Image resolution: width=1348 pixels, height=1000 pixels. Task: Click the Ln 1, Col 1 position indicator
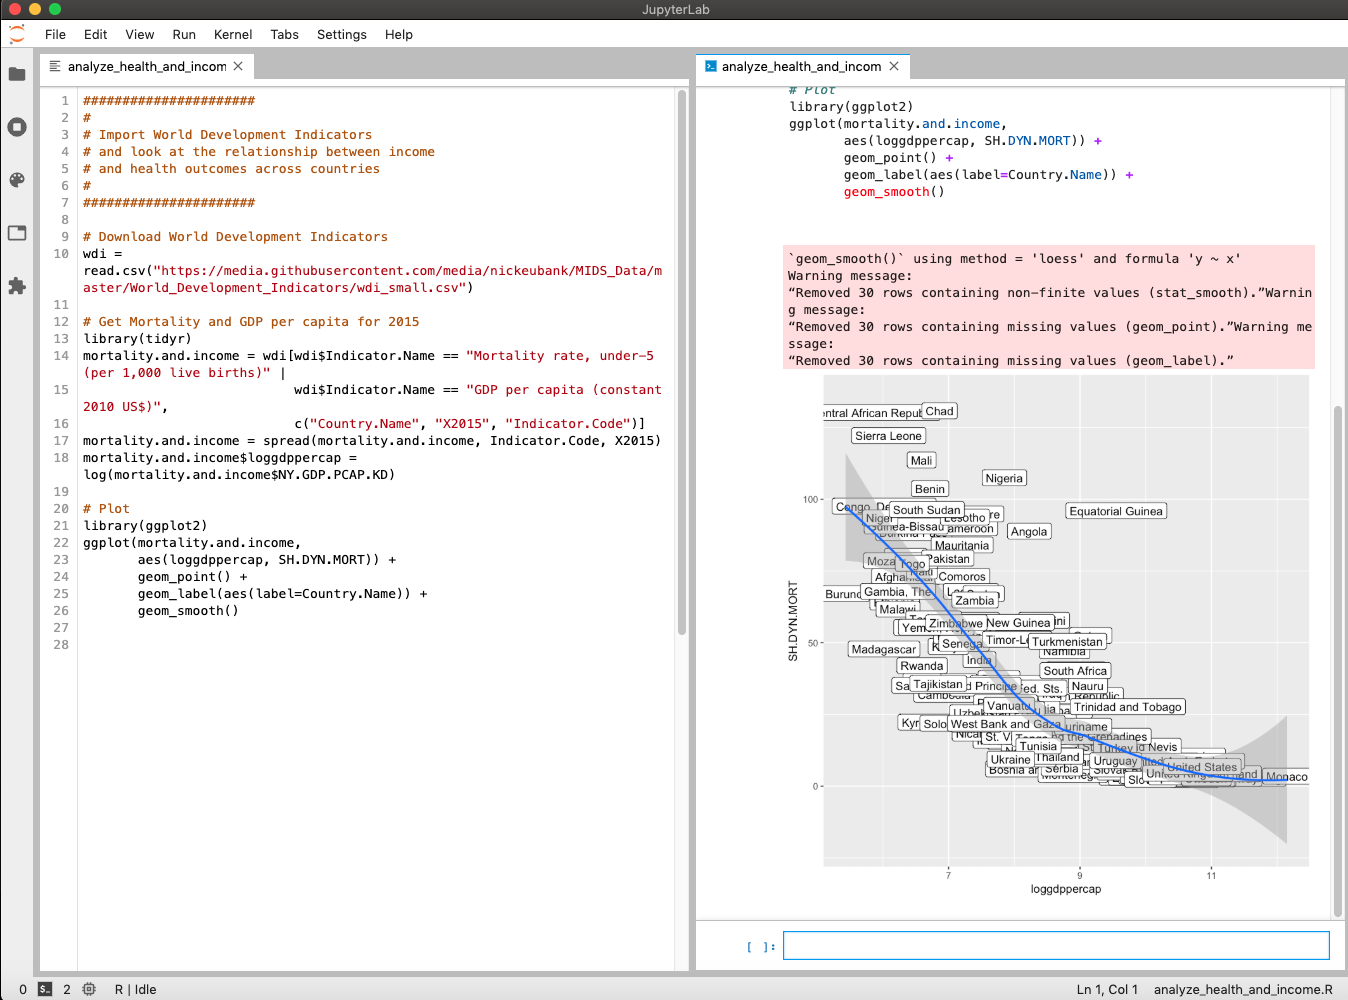1106,989
